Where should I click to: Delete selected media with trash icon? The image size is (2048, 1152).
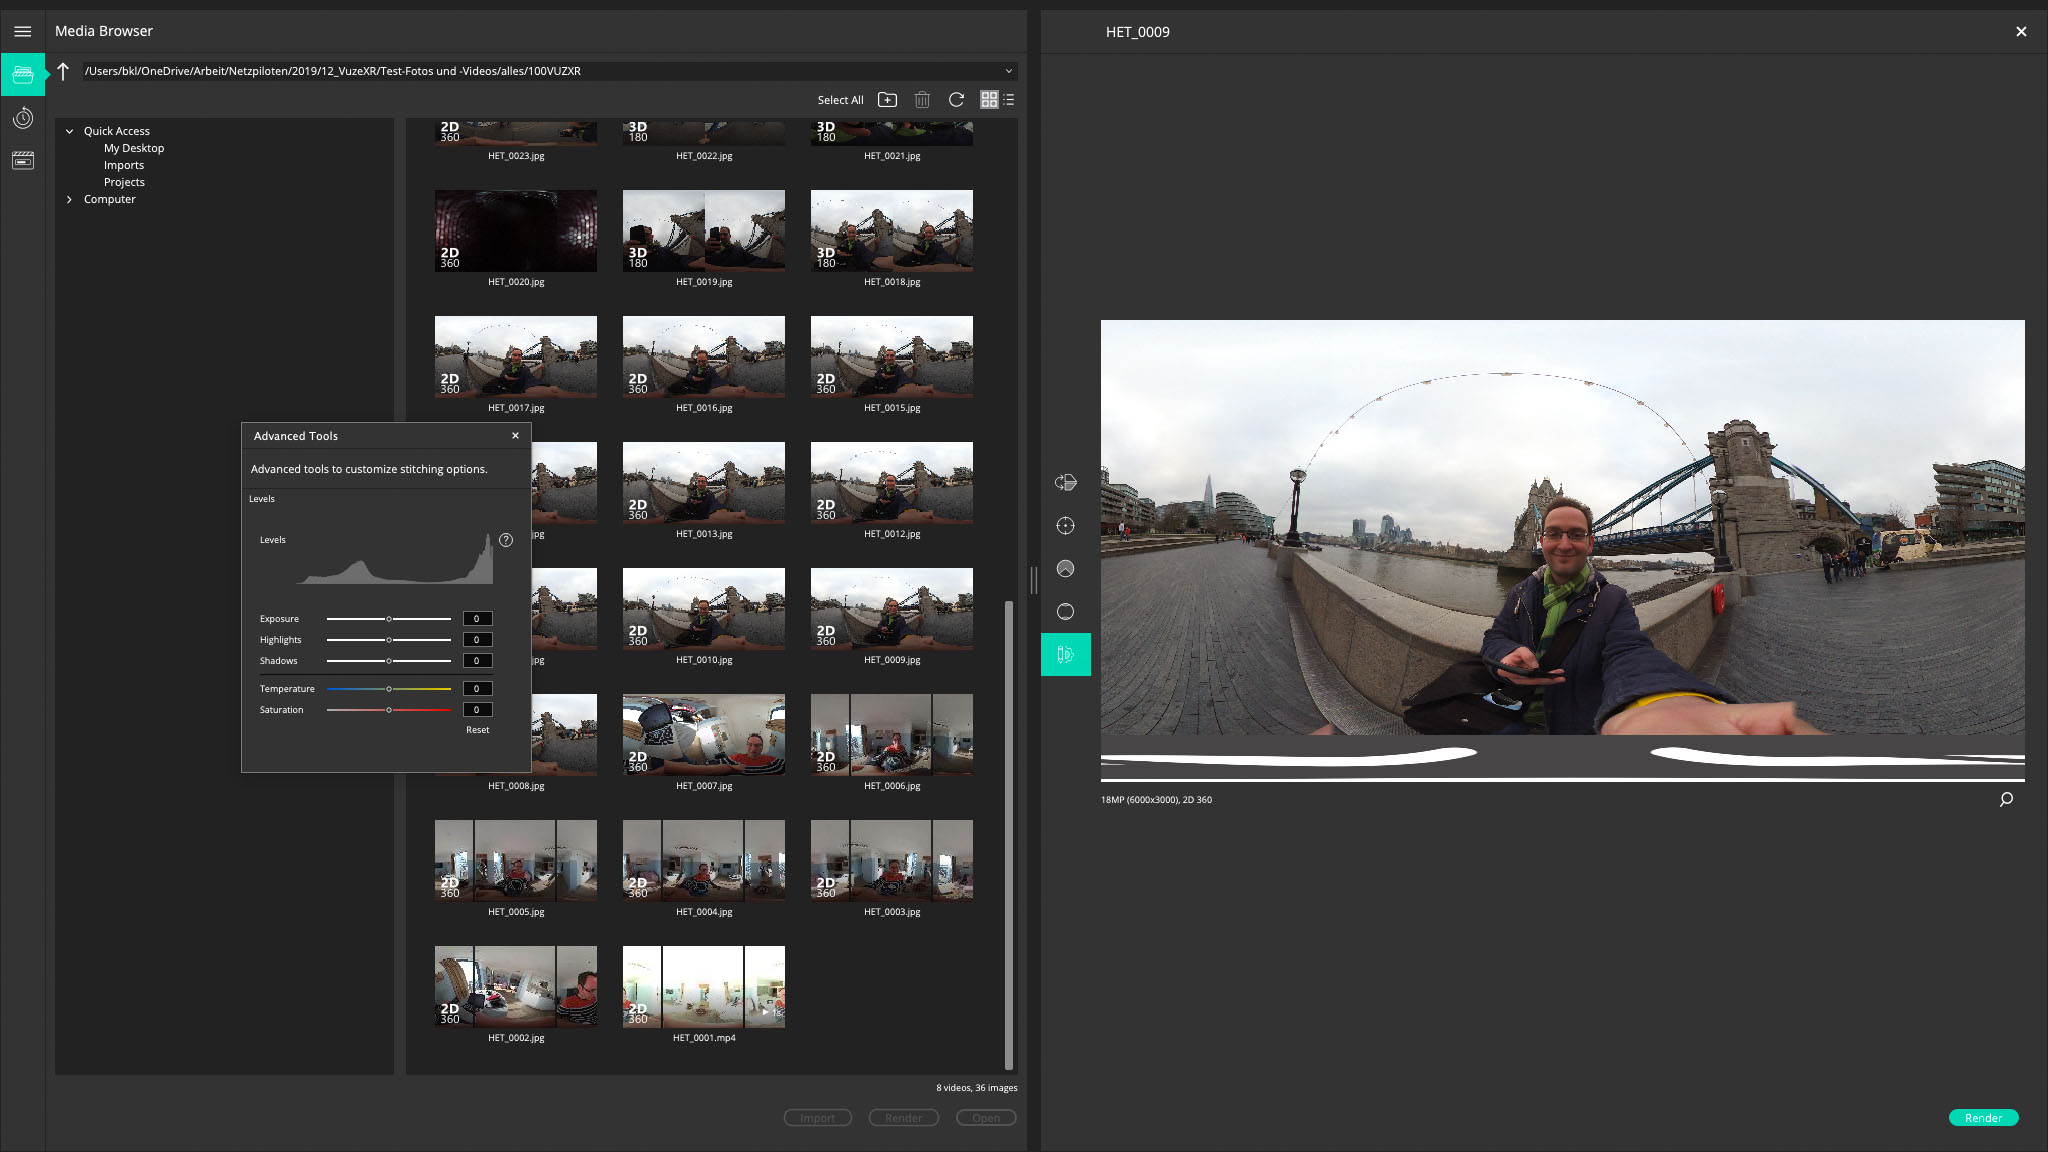click(x=922, y=99)
